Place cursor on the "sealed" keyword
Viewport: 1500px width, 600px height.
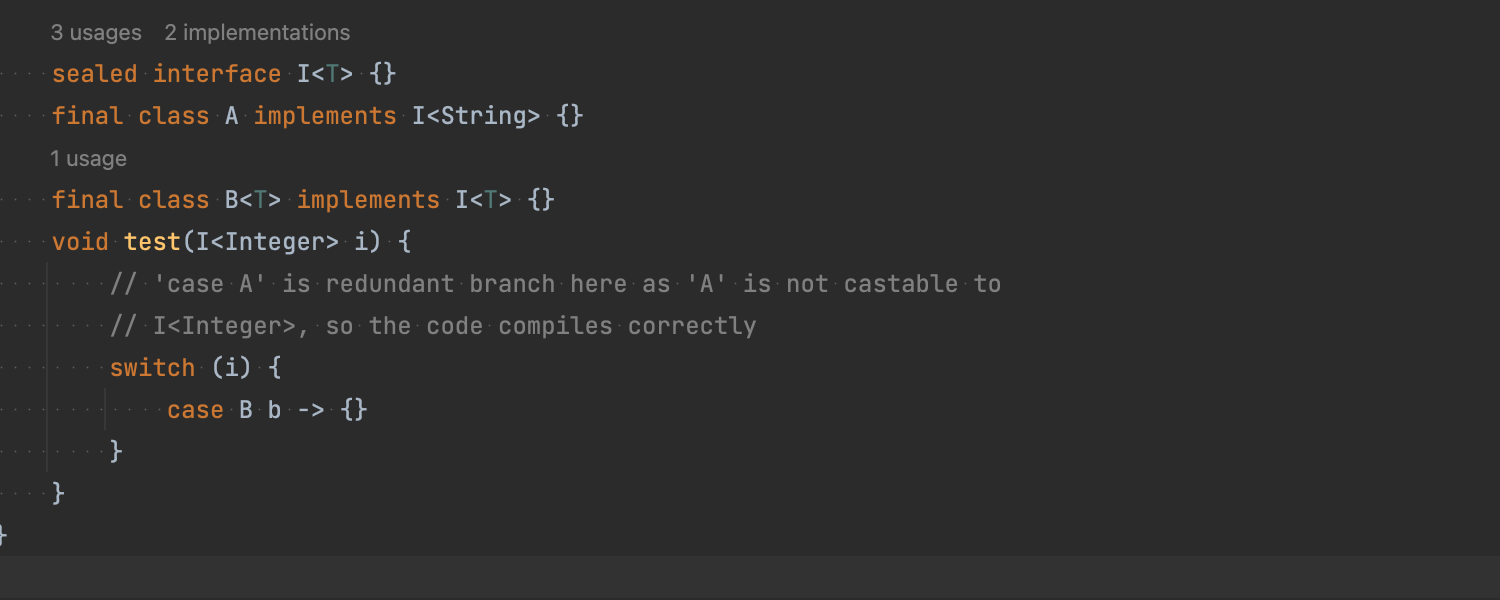95,75
